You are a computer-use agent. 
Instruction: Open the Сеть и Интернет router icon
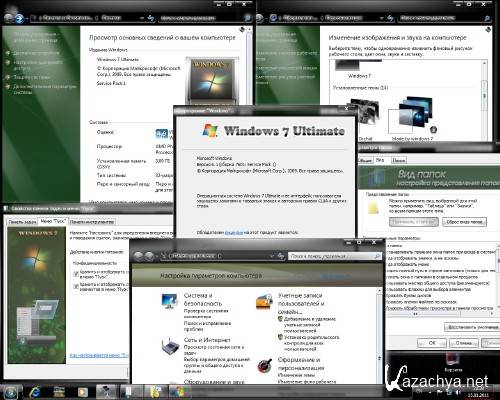(x=170, y=347)
